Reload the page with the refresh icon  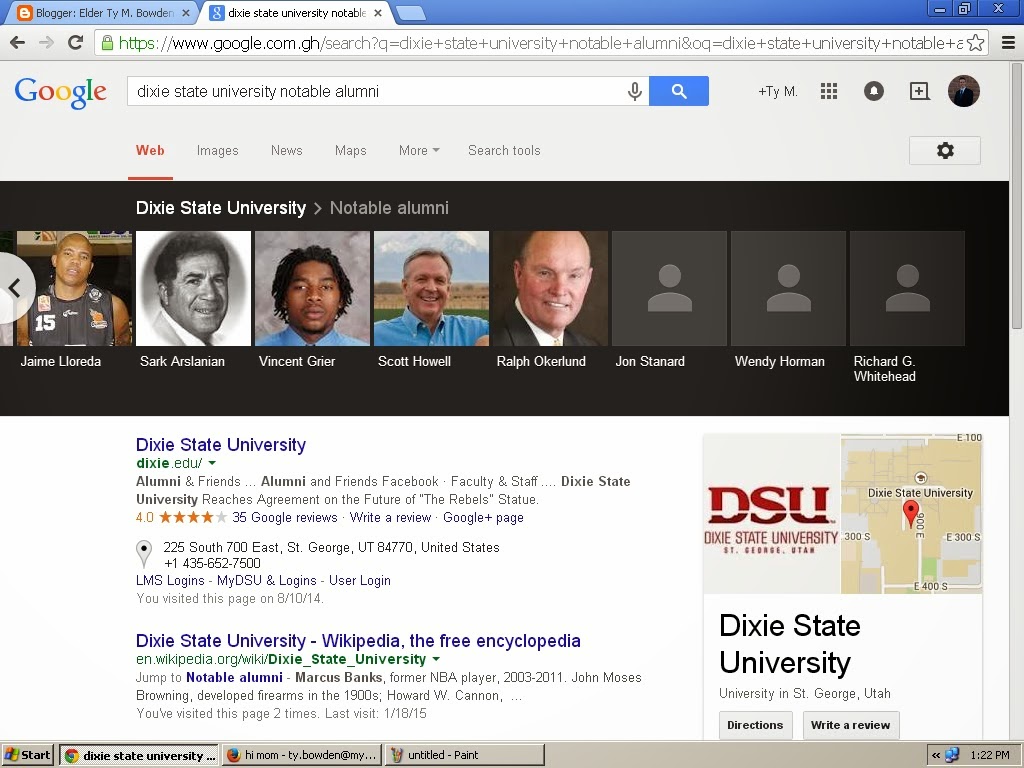click(76, 43)
